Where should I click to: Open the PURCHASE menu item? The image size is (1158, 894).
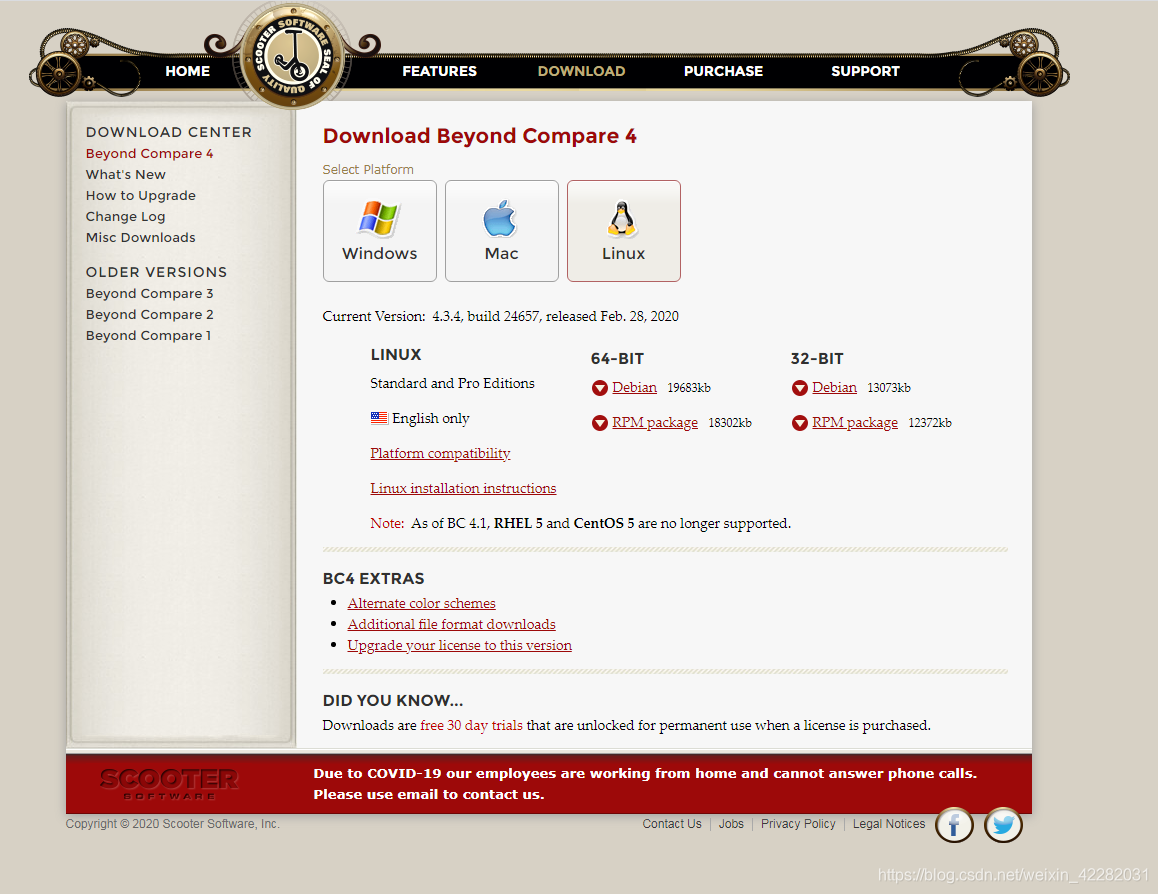(723, 71)
